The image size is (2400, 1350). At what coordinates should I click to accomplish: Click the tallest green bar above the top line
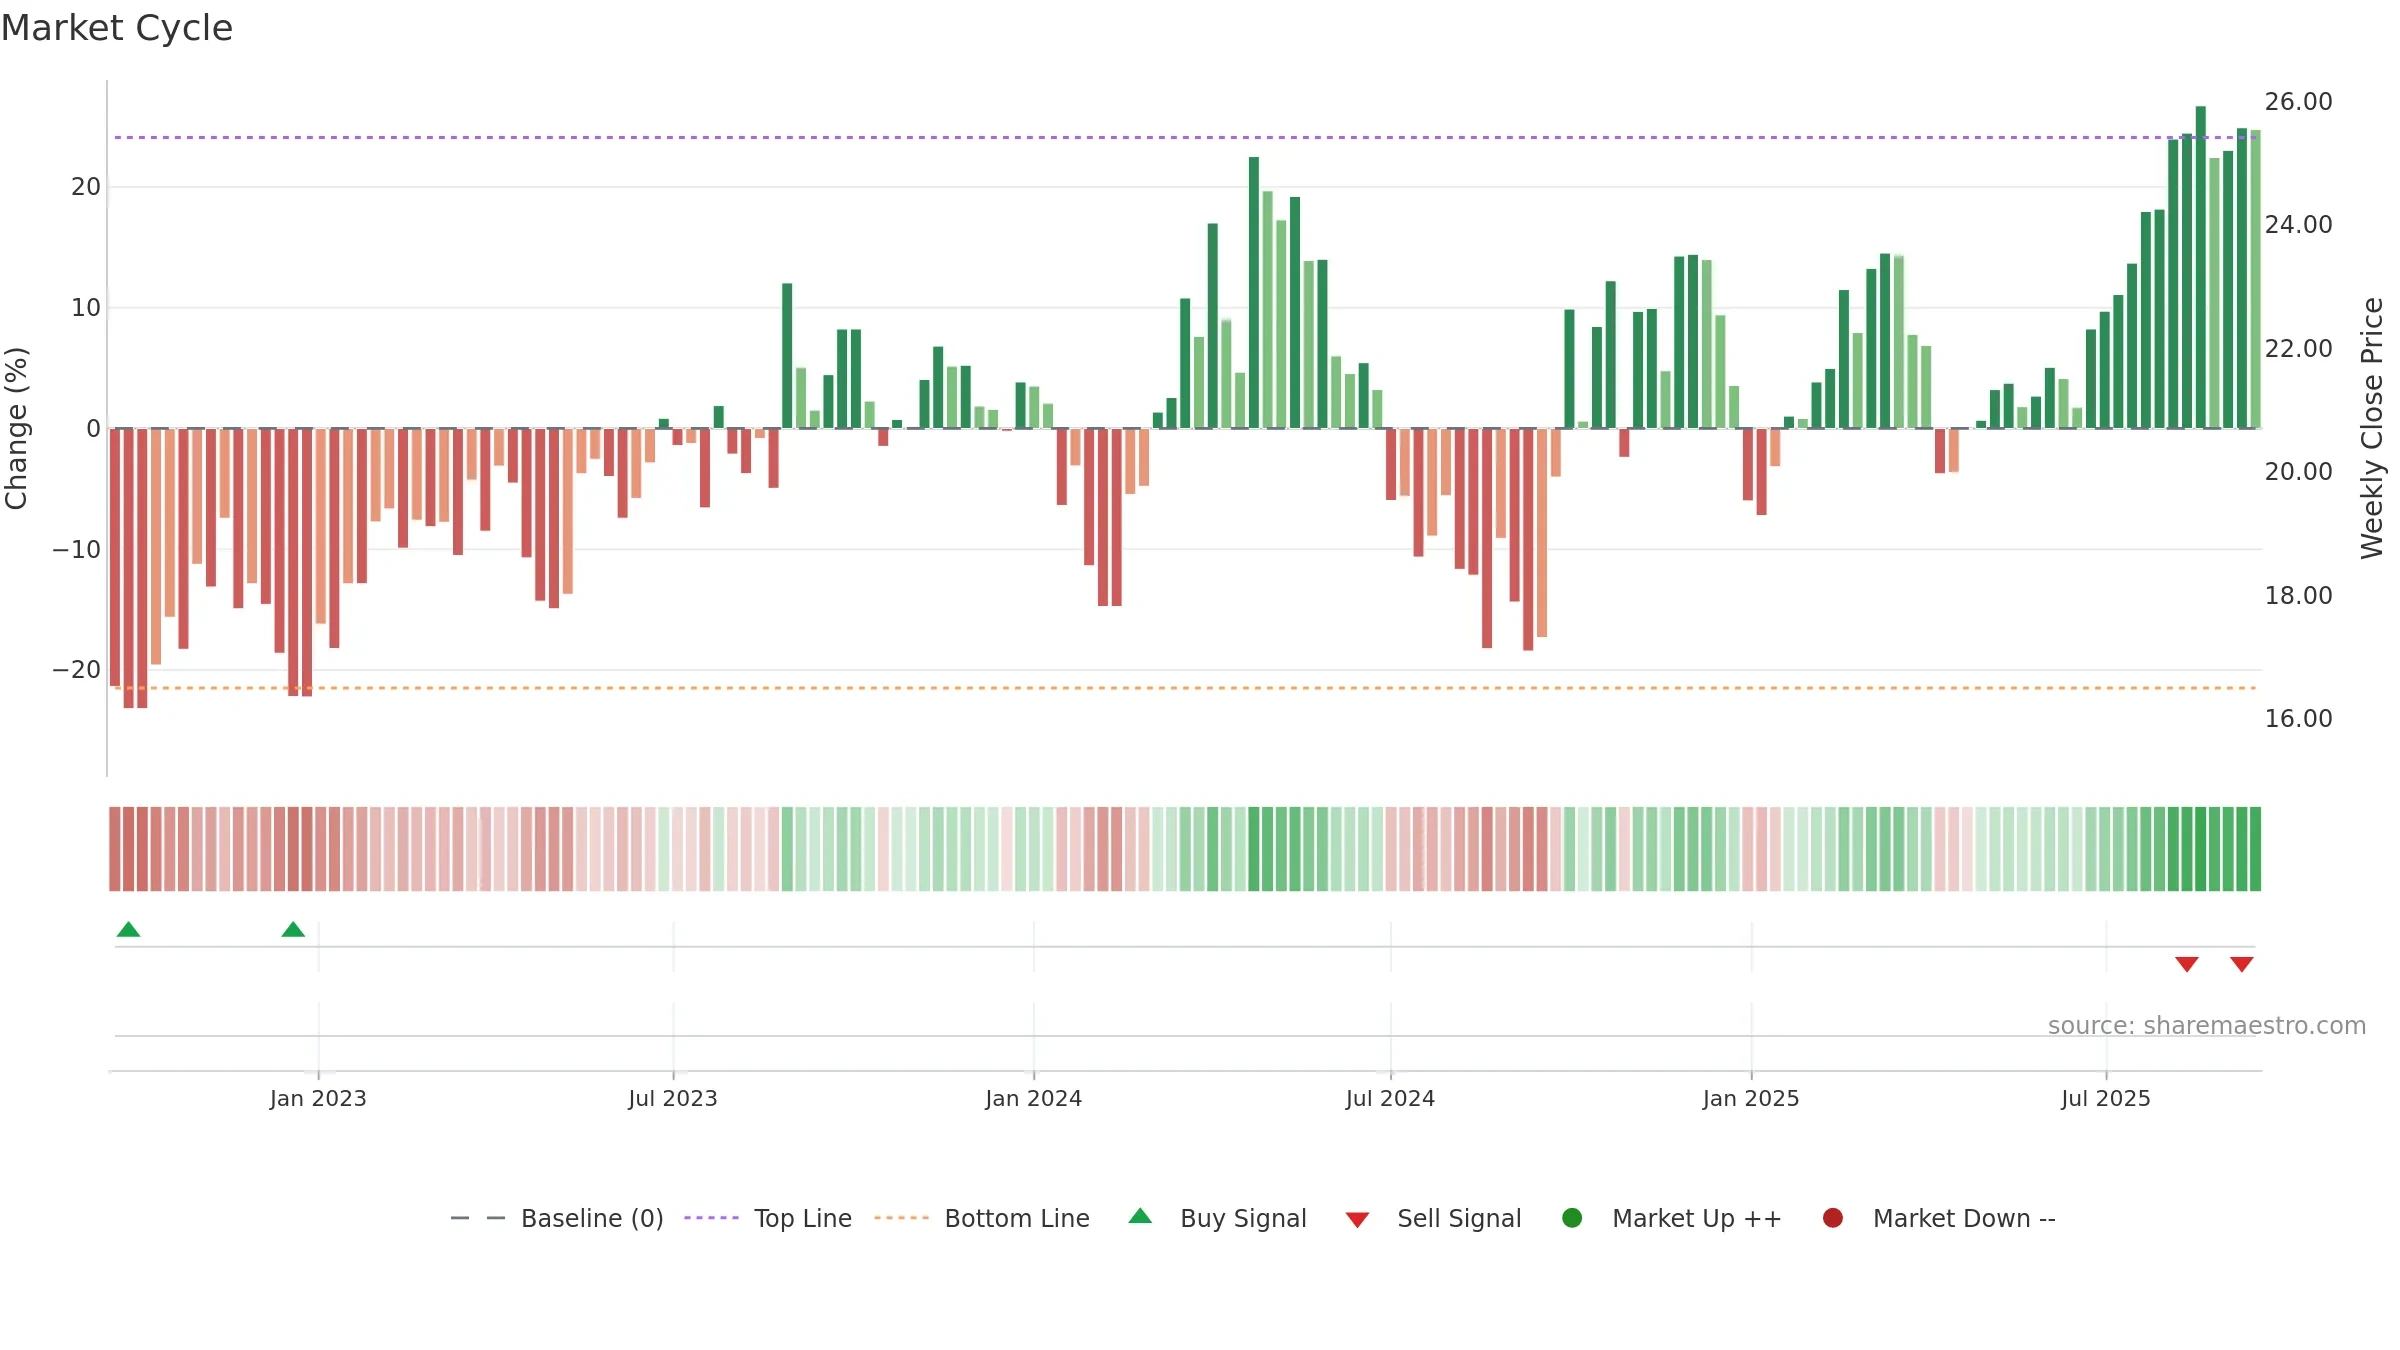point(2201,267)
